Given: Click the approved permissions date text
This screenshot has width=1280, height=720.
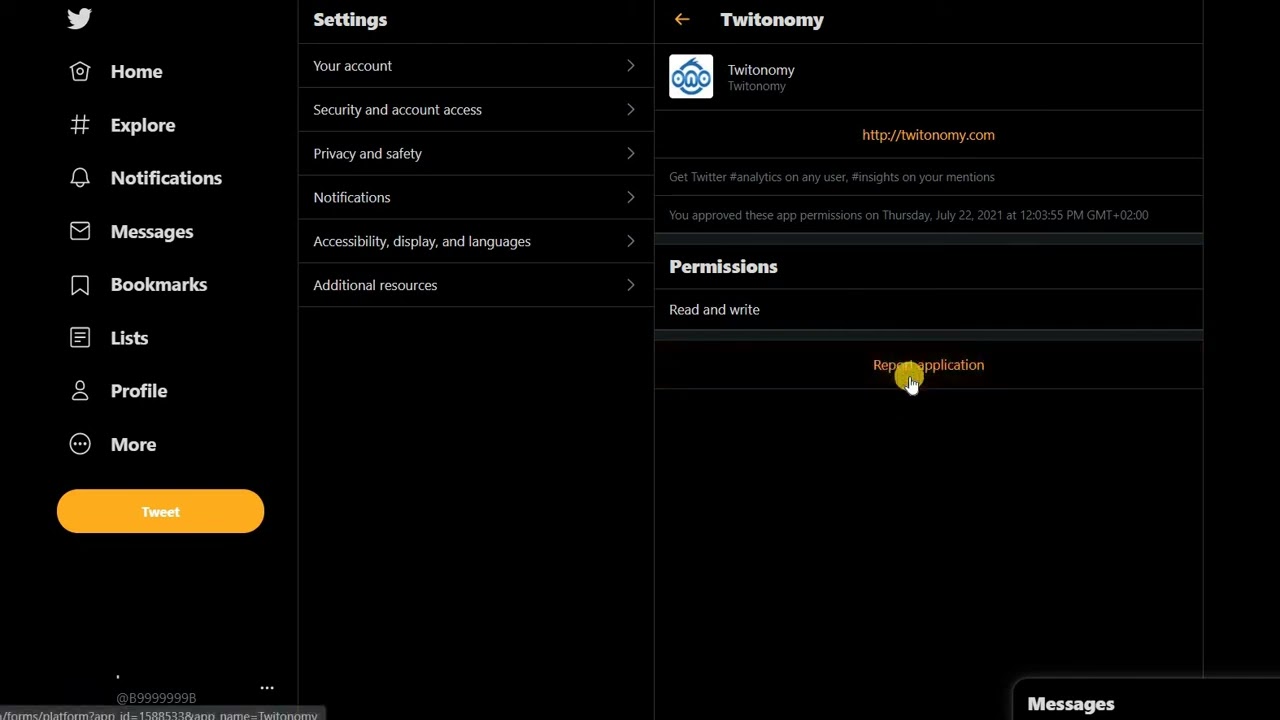Looking at the screenshot, I should pyautogui.click(x=909, y=215).
